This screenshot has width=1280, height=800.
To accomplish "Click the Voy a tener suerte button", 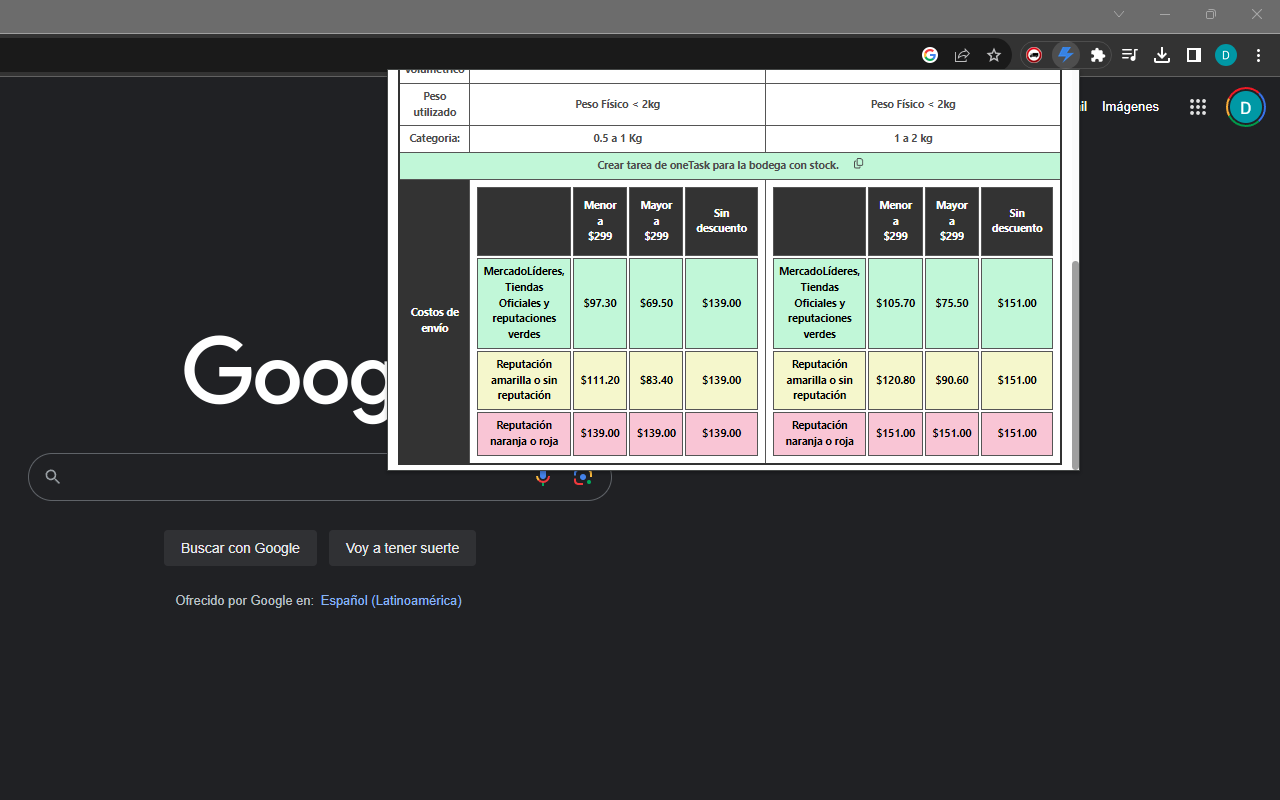I will tap(402, 548).
